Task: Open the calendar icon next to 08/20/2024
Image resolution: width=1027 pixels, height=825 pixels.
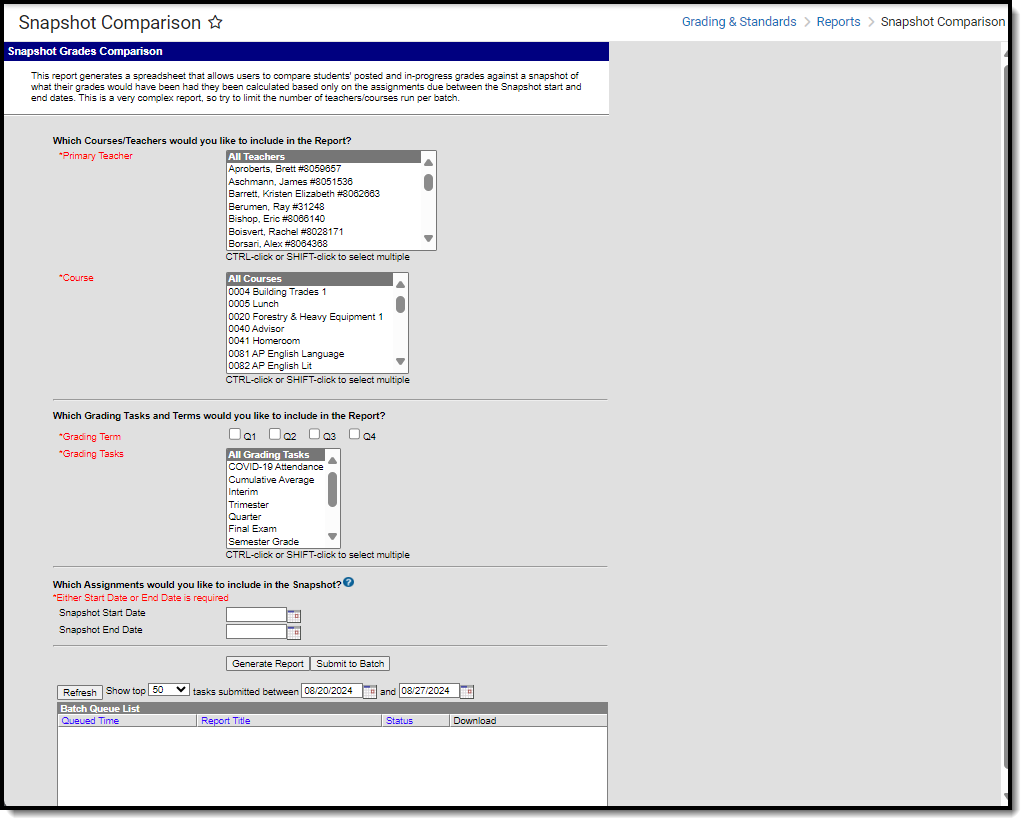Action: click(370, 691)
